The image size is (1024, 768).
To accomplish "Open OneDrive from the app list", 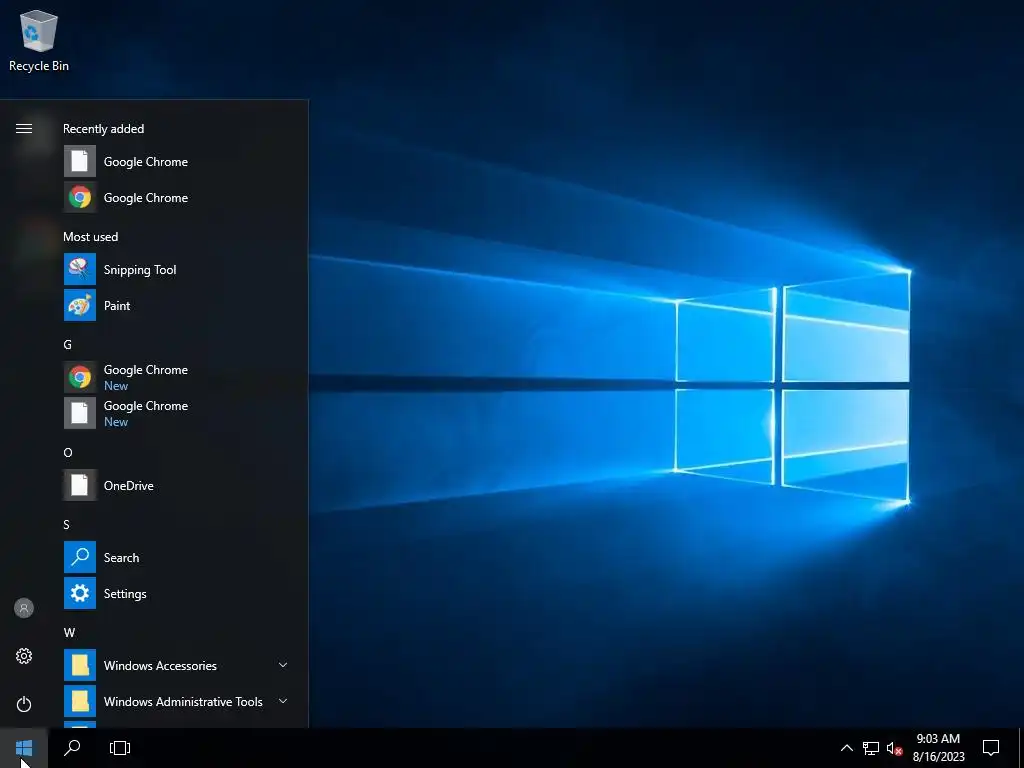I will tap(175, 485).
